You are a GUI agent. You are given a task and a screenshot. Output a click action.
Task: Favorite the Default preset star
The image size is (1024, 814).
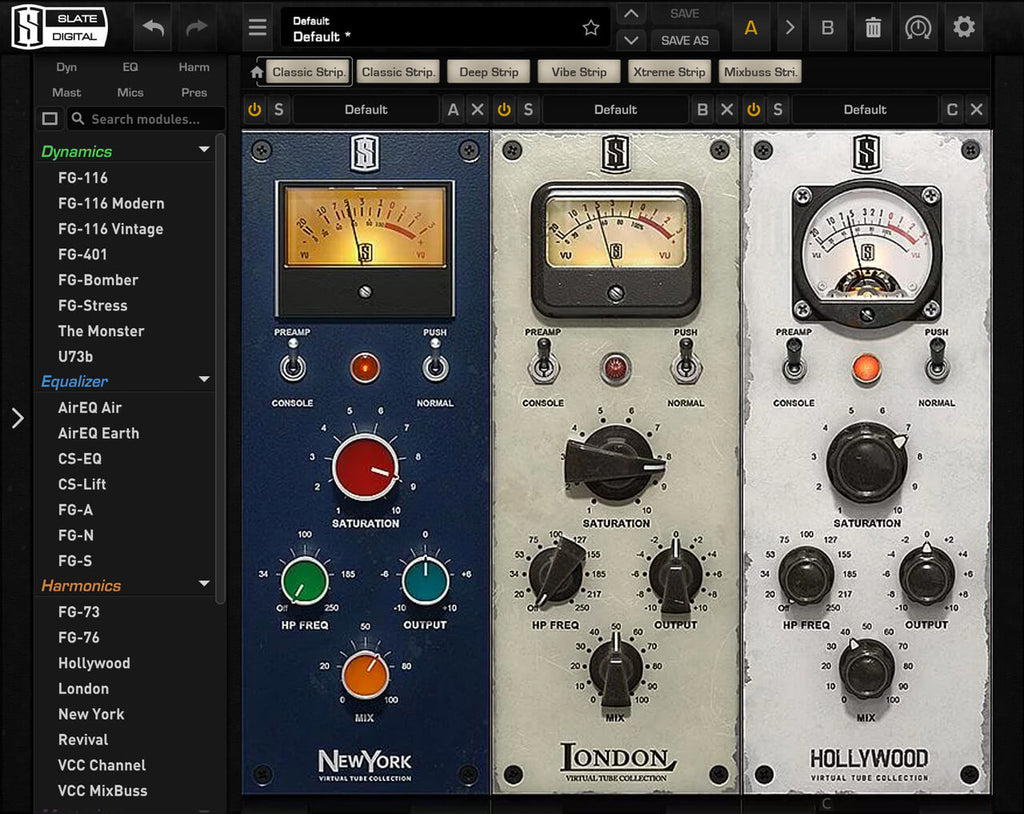[591, 27]
